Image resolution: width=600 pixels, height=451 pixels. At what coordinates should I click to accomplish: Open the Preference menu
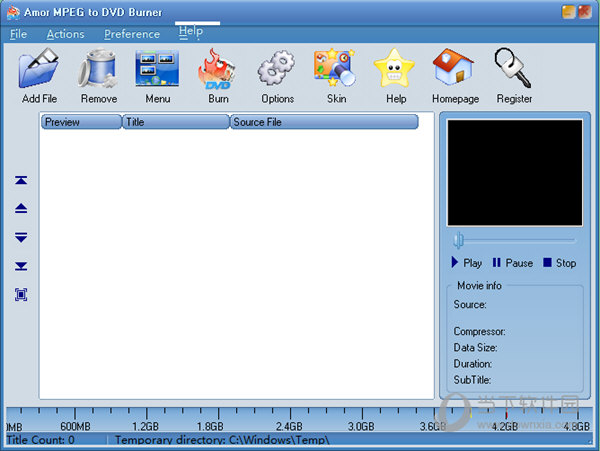(132, 34)
